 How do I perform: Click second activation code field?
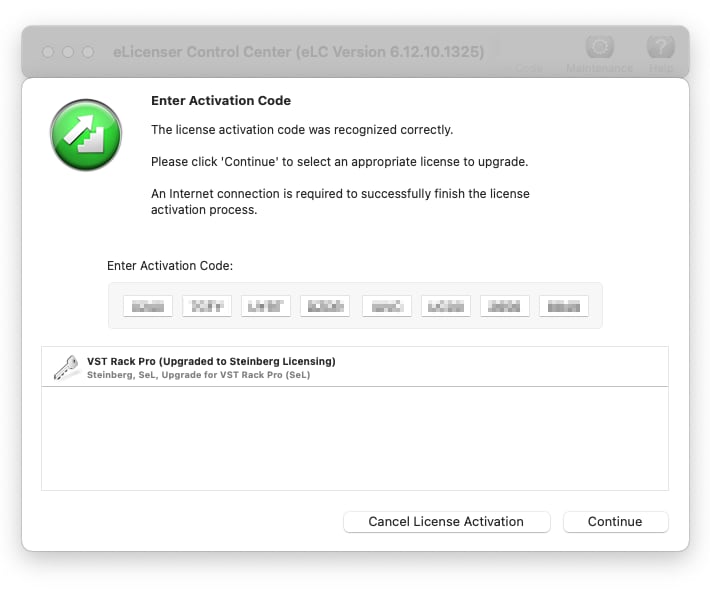207,307
